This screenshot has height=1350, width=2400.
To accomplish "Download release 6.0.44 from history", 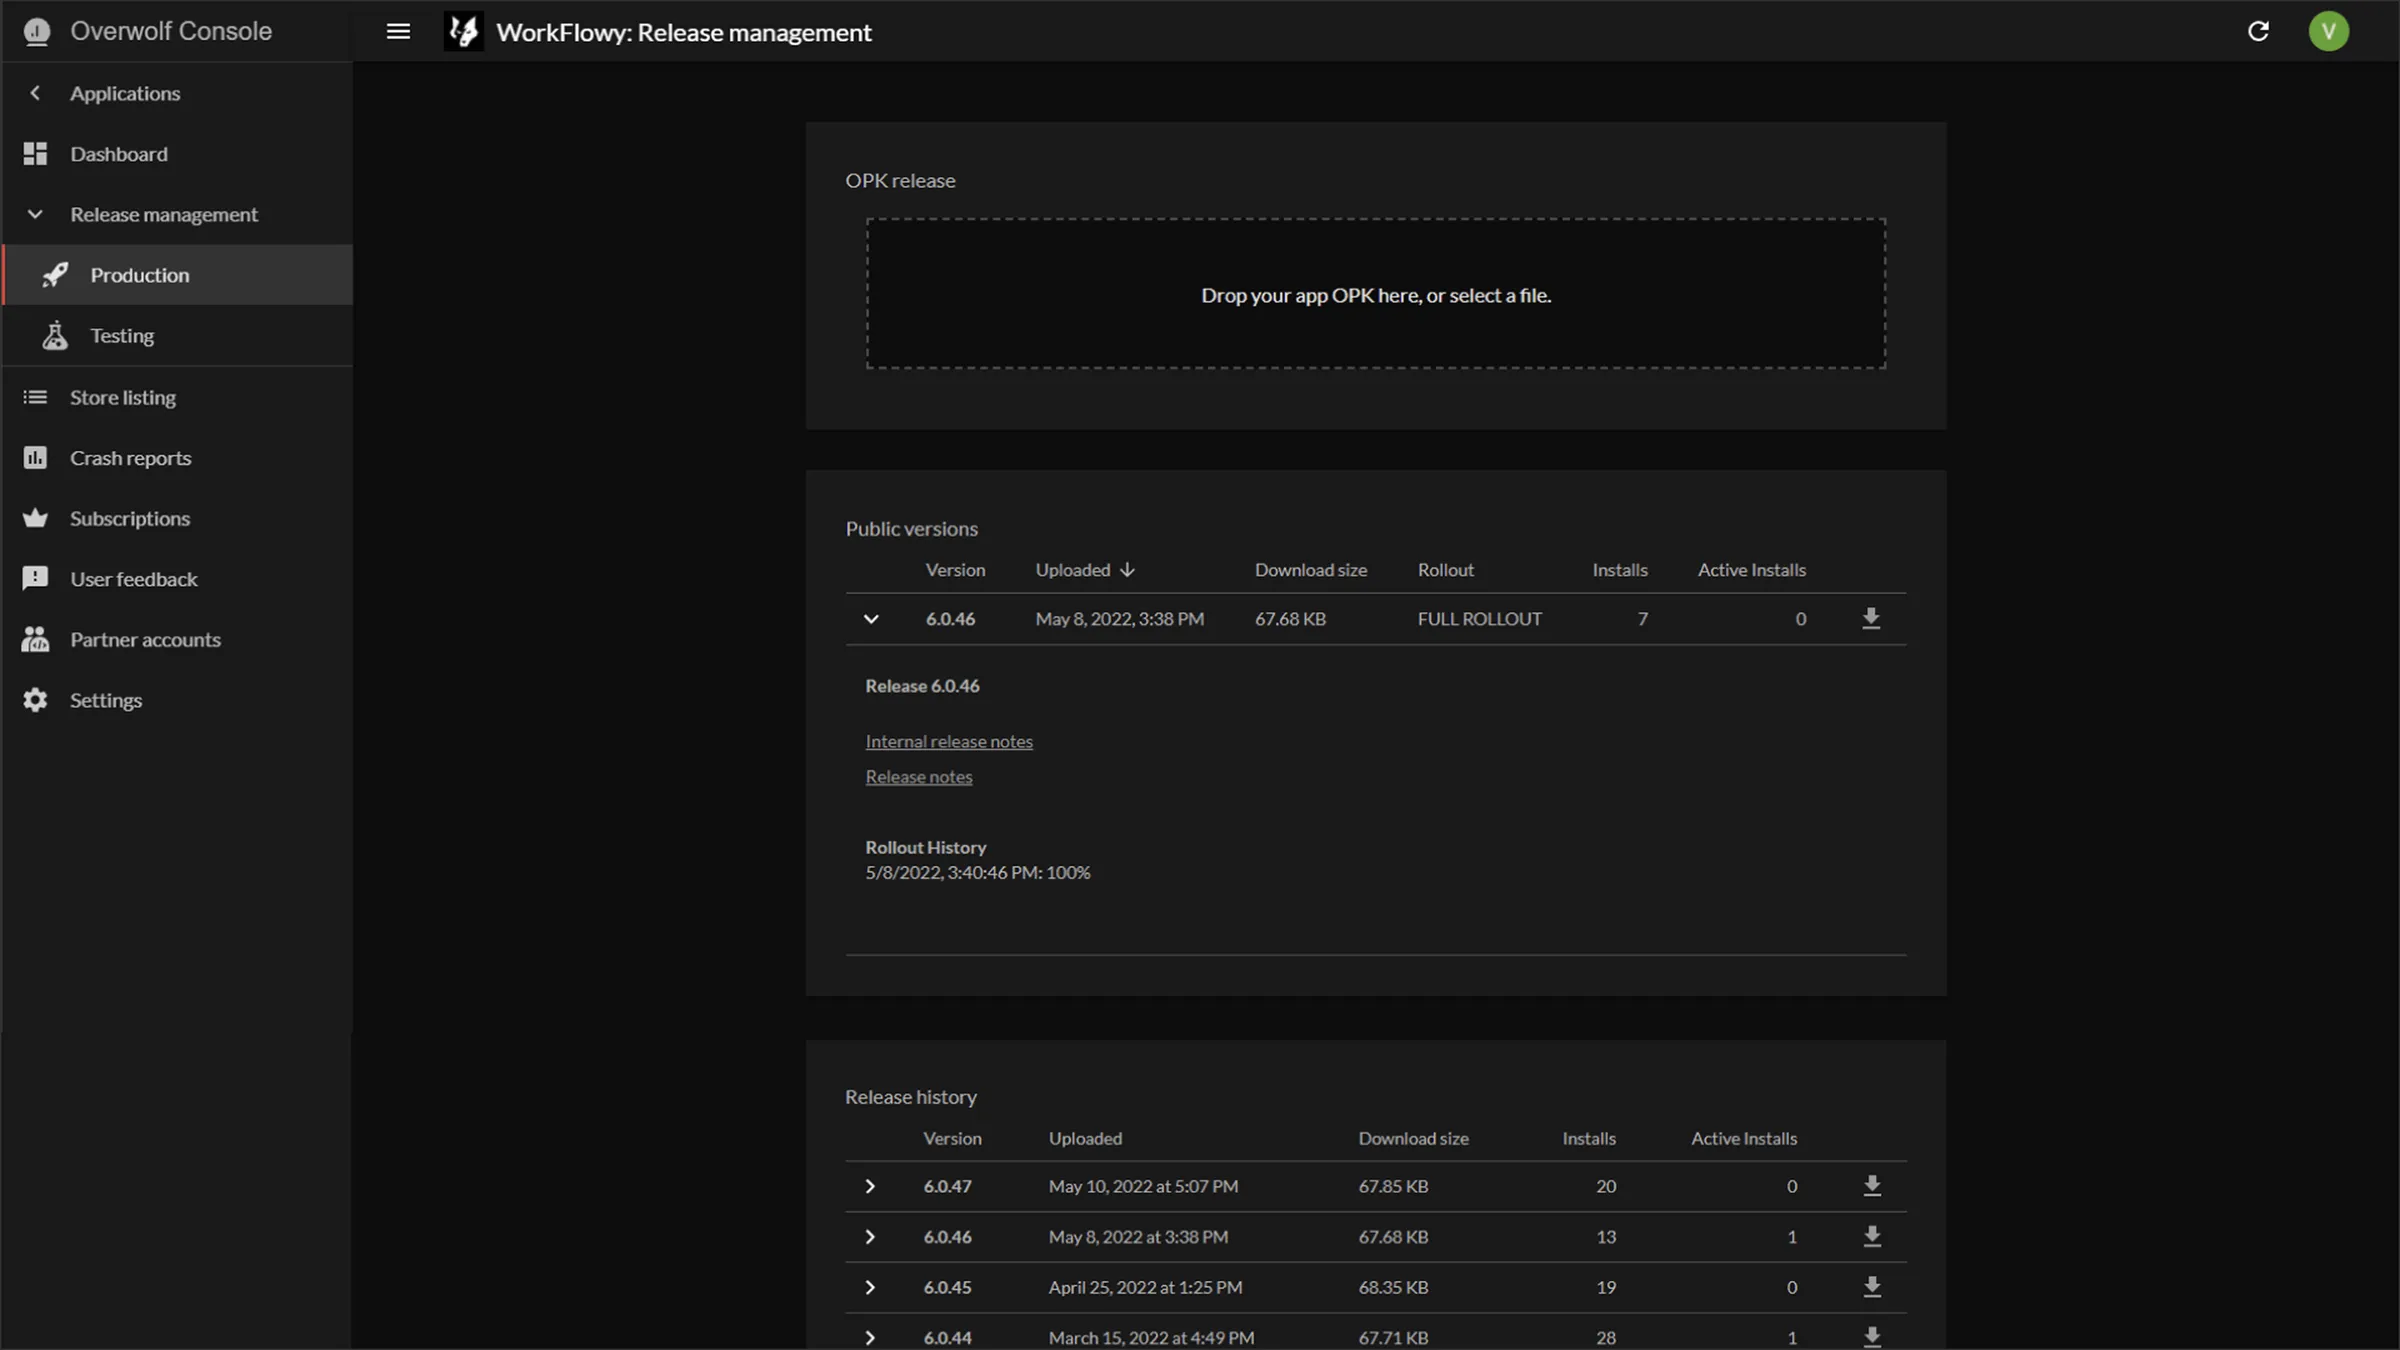I will click(1872, 1337).
